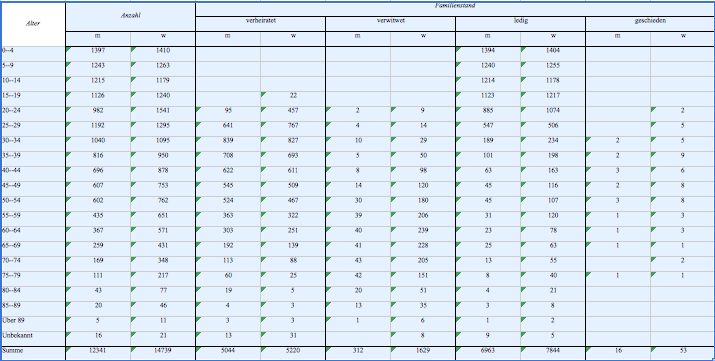Select cell 1217 in the 15--19 row

(x=553, y=99)
